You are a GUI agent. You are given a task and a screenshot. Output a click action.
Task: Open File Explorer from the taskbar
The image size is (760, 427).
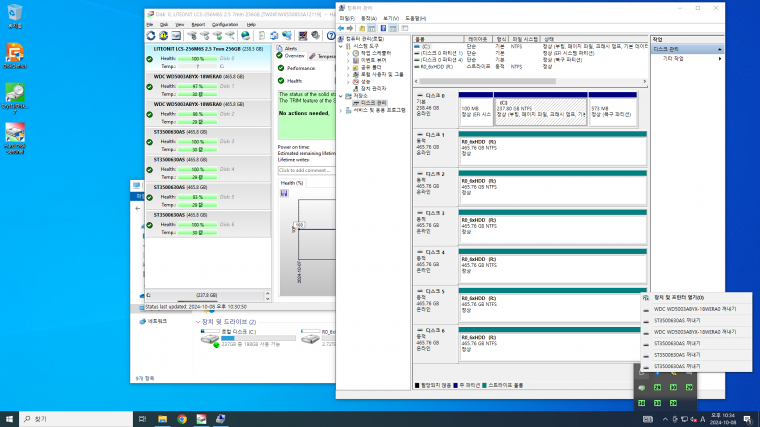[x=162, y=419]
